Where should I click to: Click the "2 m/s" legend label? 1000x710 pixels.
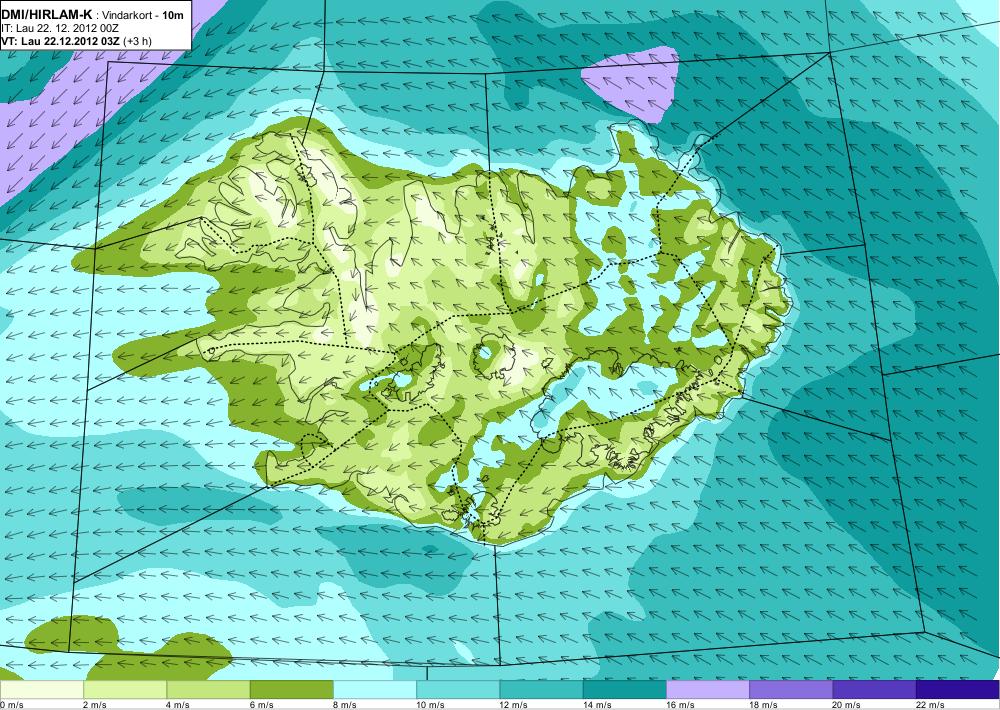(95, 704)
